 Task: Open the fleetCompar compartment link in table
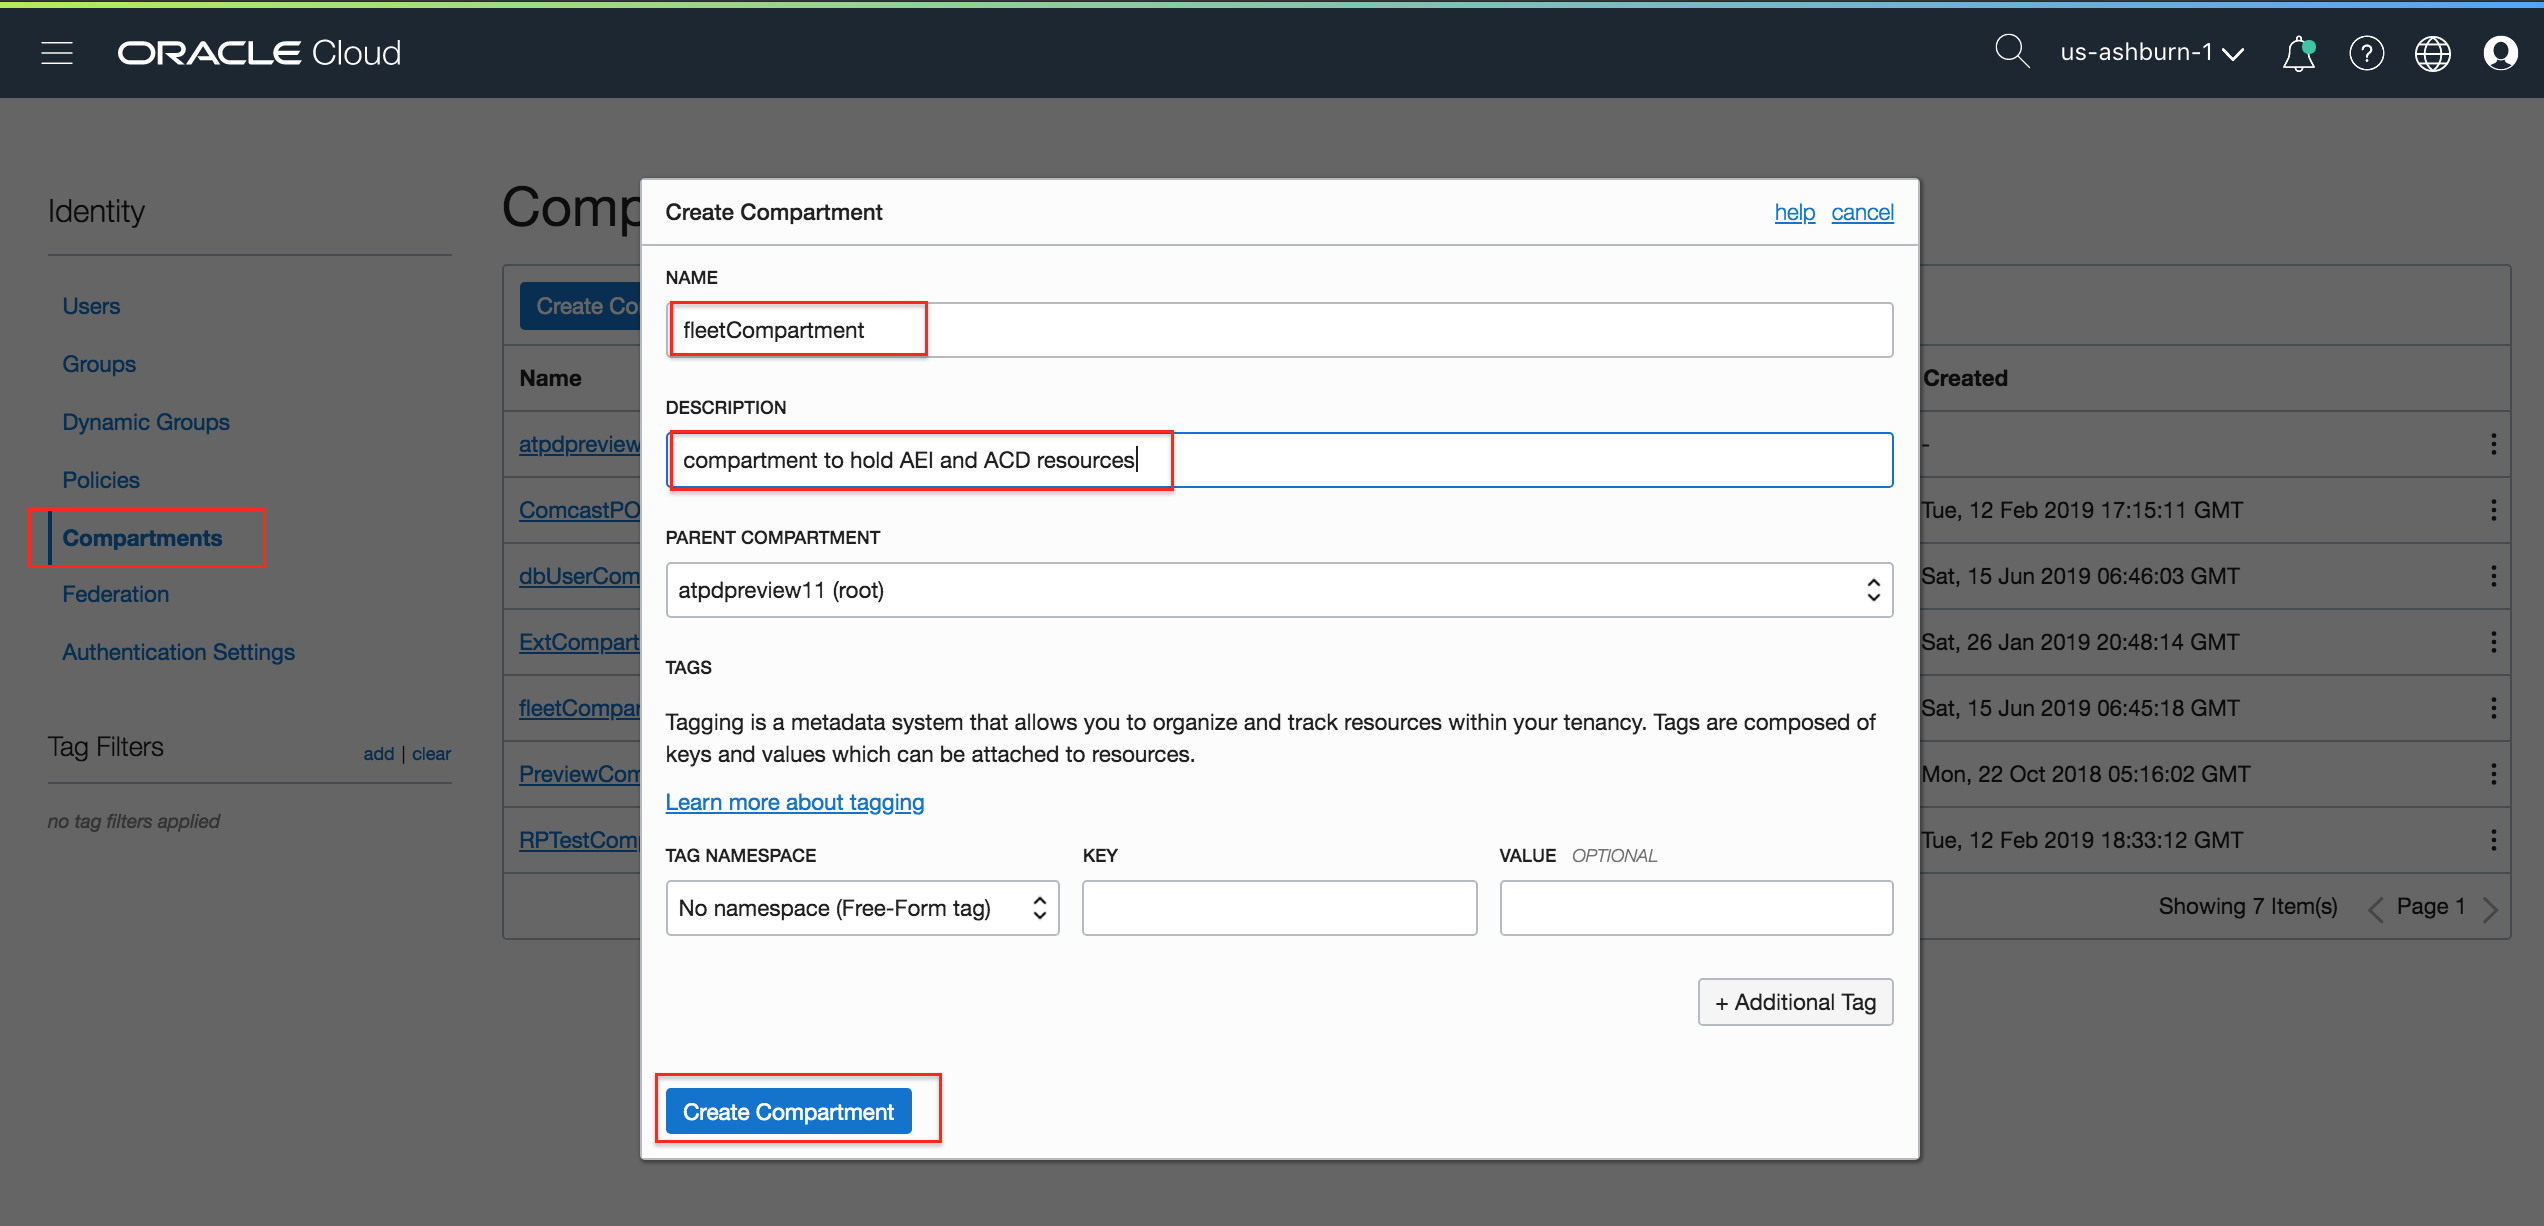(x=579, y=708)
